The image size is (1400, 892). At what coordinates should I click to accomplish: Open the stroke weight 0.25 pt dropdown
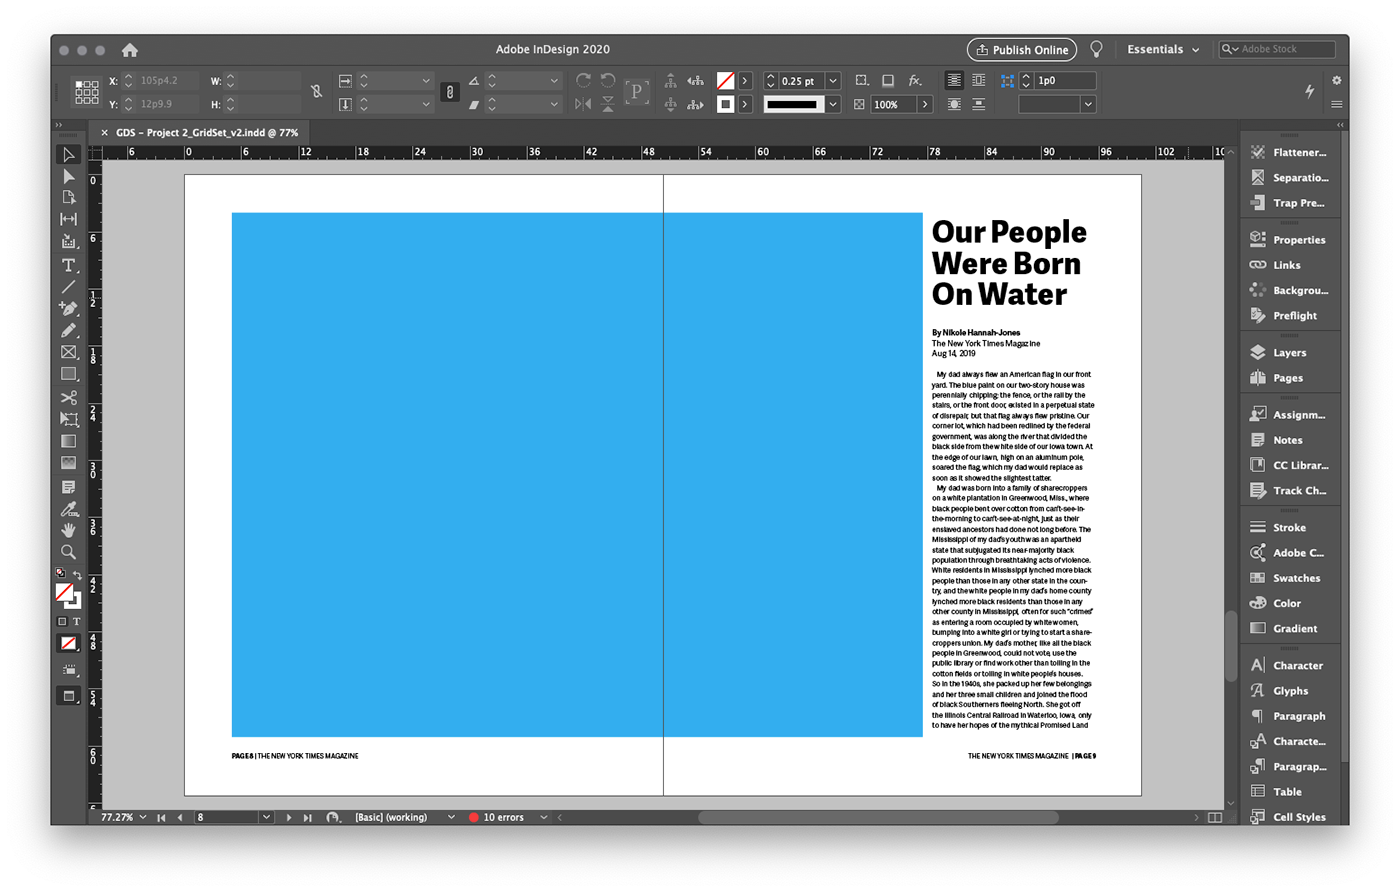833,80
